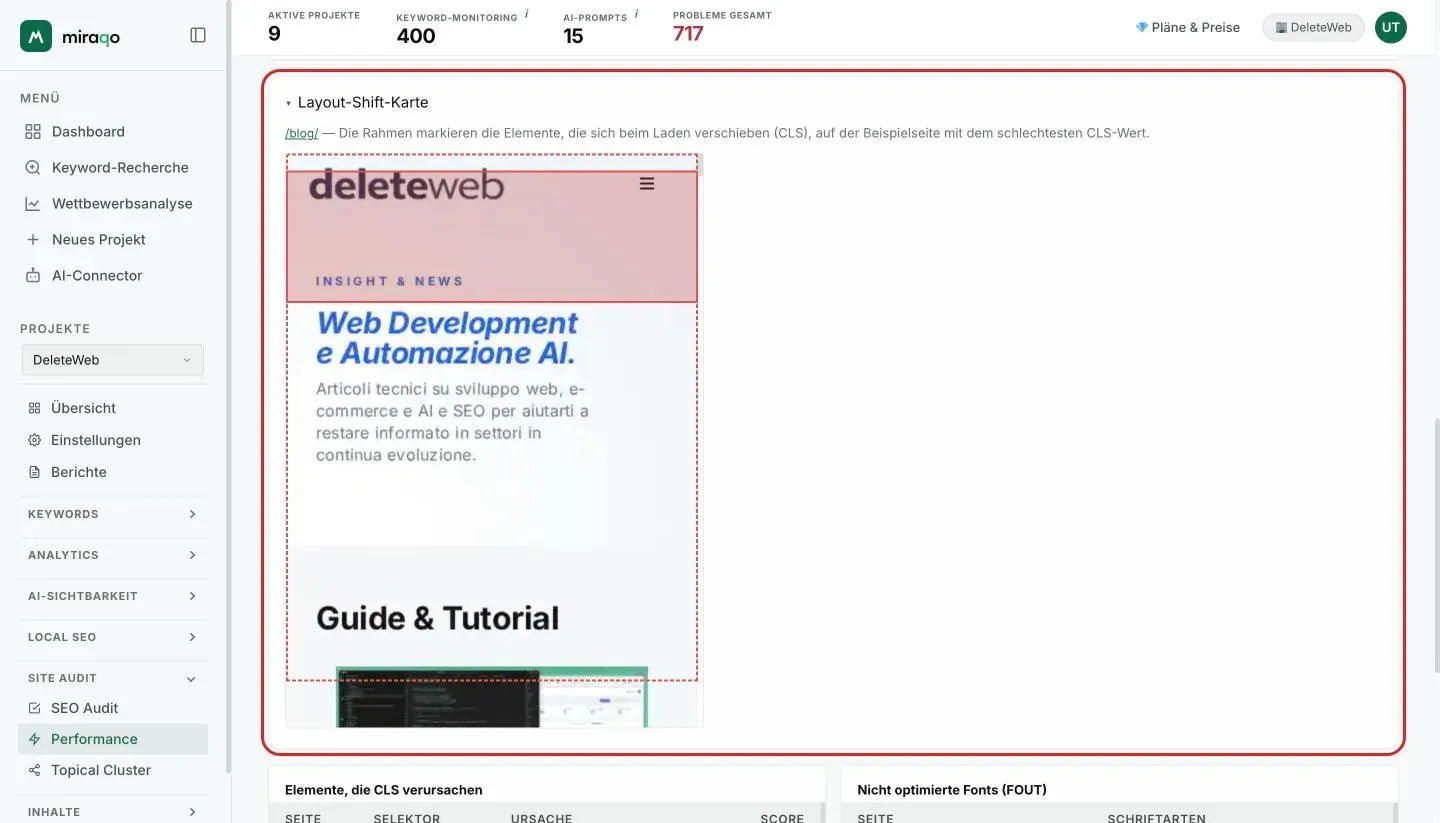
Task: Click the SCHRIFTARTEN column header
Action: tap(1156, 818)
